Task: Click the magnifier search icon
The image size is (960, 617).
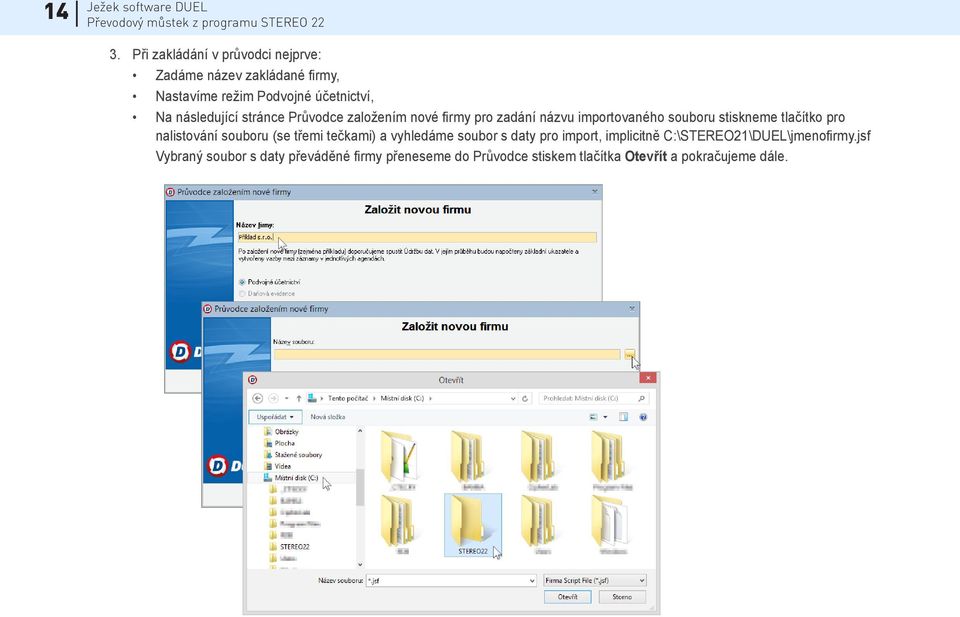Action: pyautogui.click(x=642, y=398)
